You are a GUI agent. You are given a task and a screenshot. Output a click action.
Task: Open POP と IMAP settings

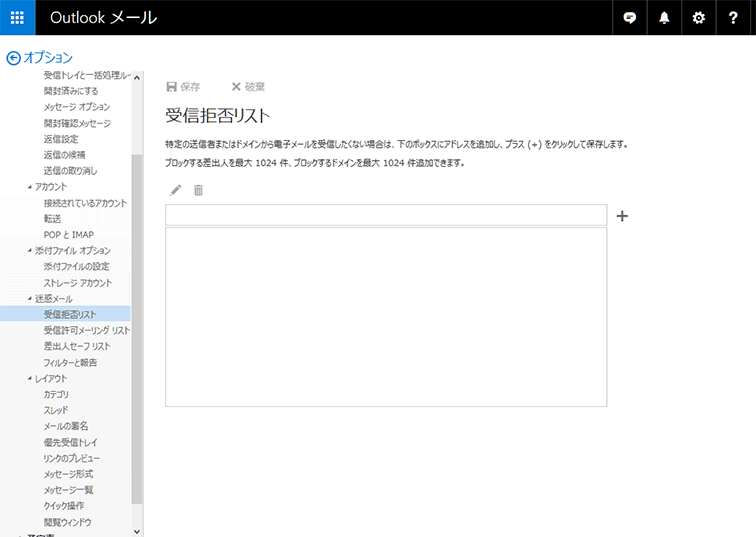point(69,235)
